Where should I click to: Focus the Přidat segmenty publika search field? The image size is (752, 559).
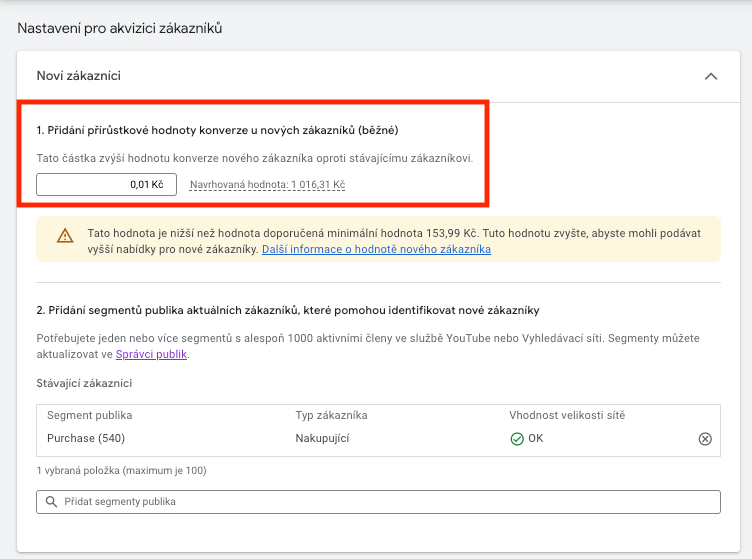click(380, 501)
